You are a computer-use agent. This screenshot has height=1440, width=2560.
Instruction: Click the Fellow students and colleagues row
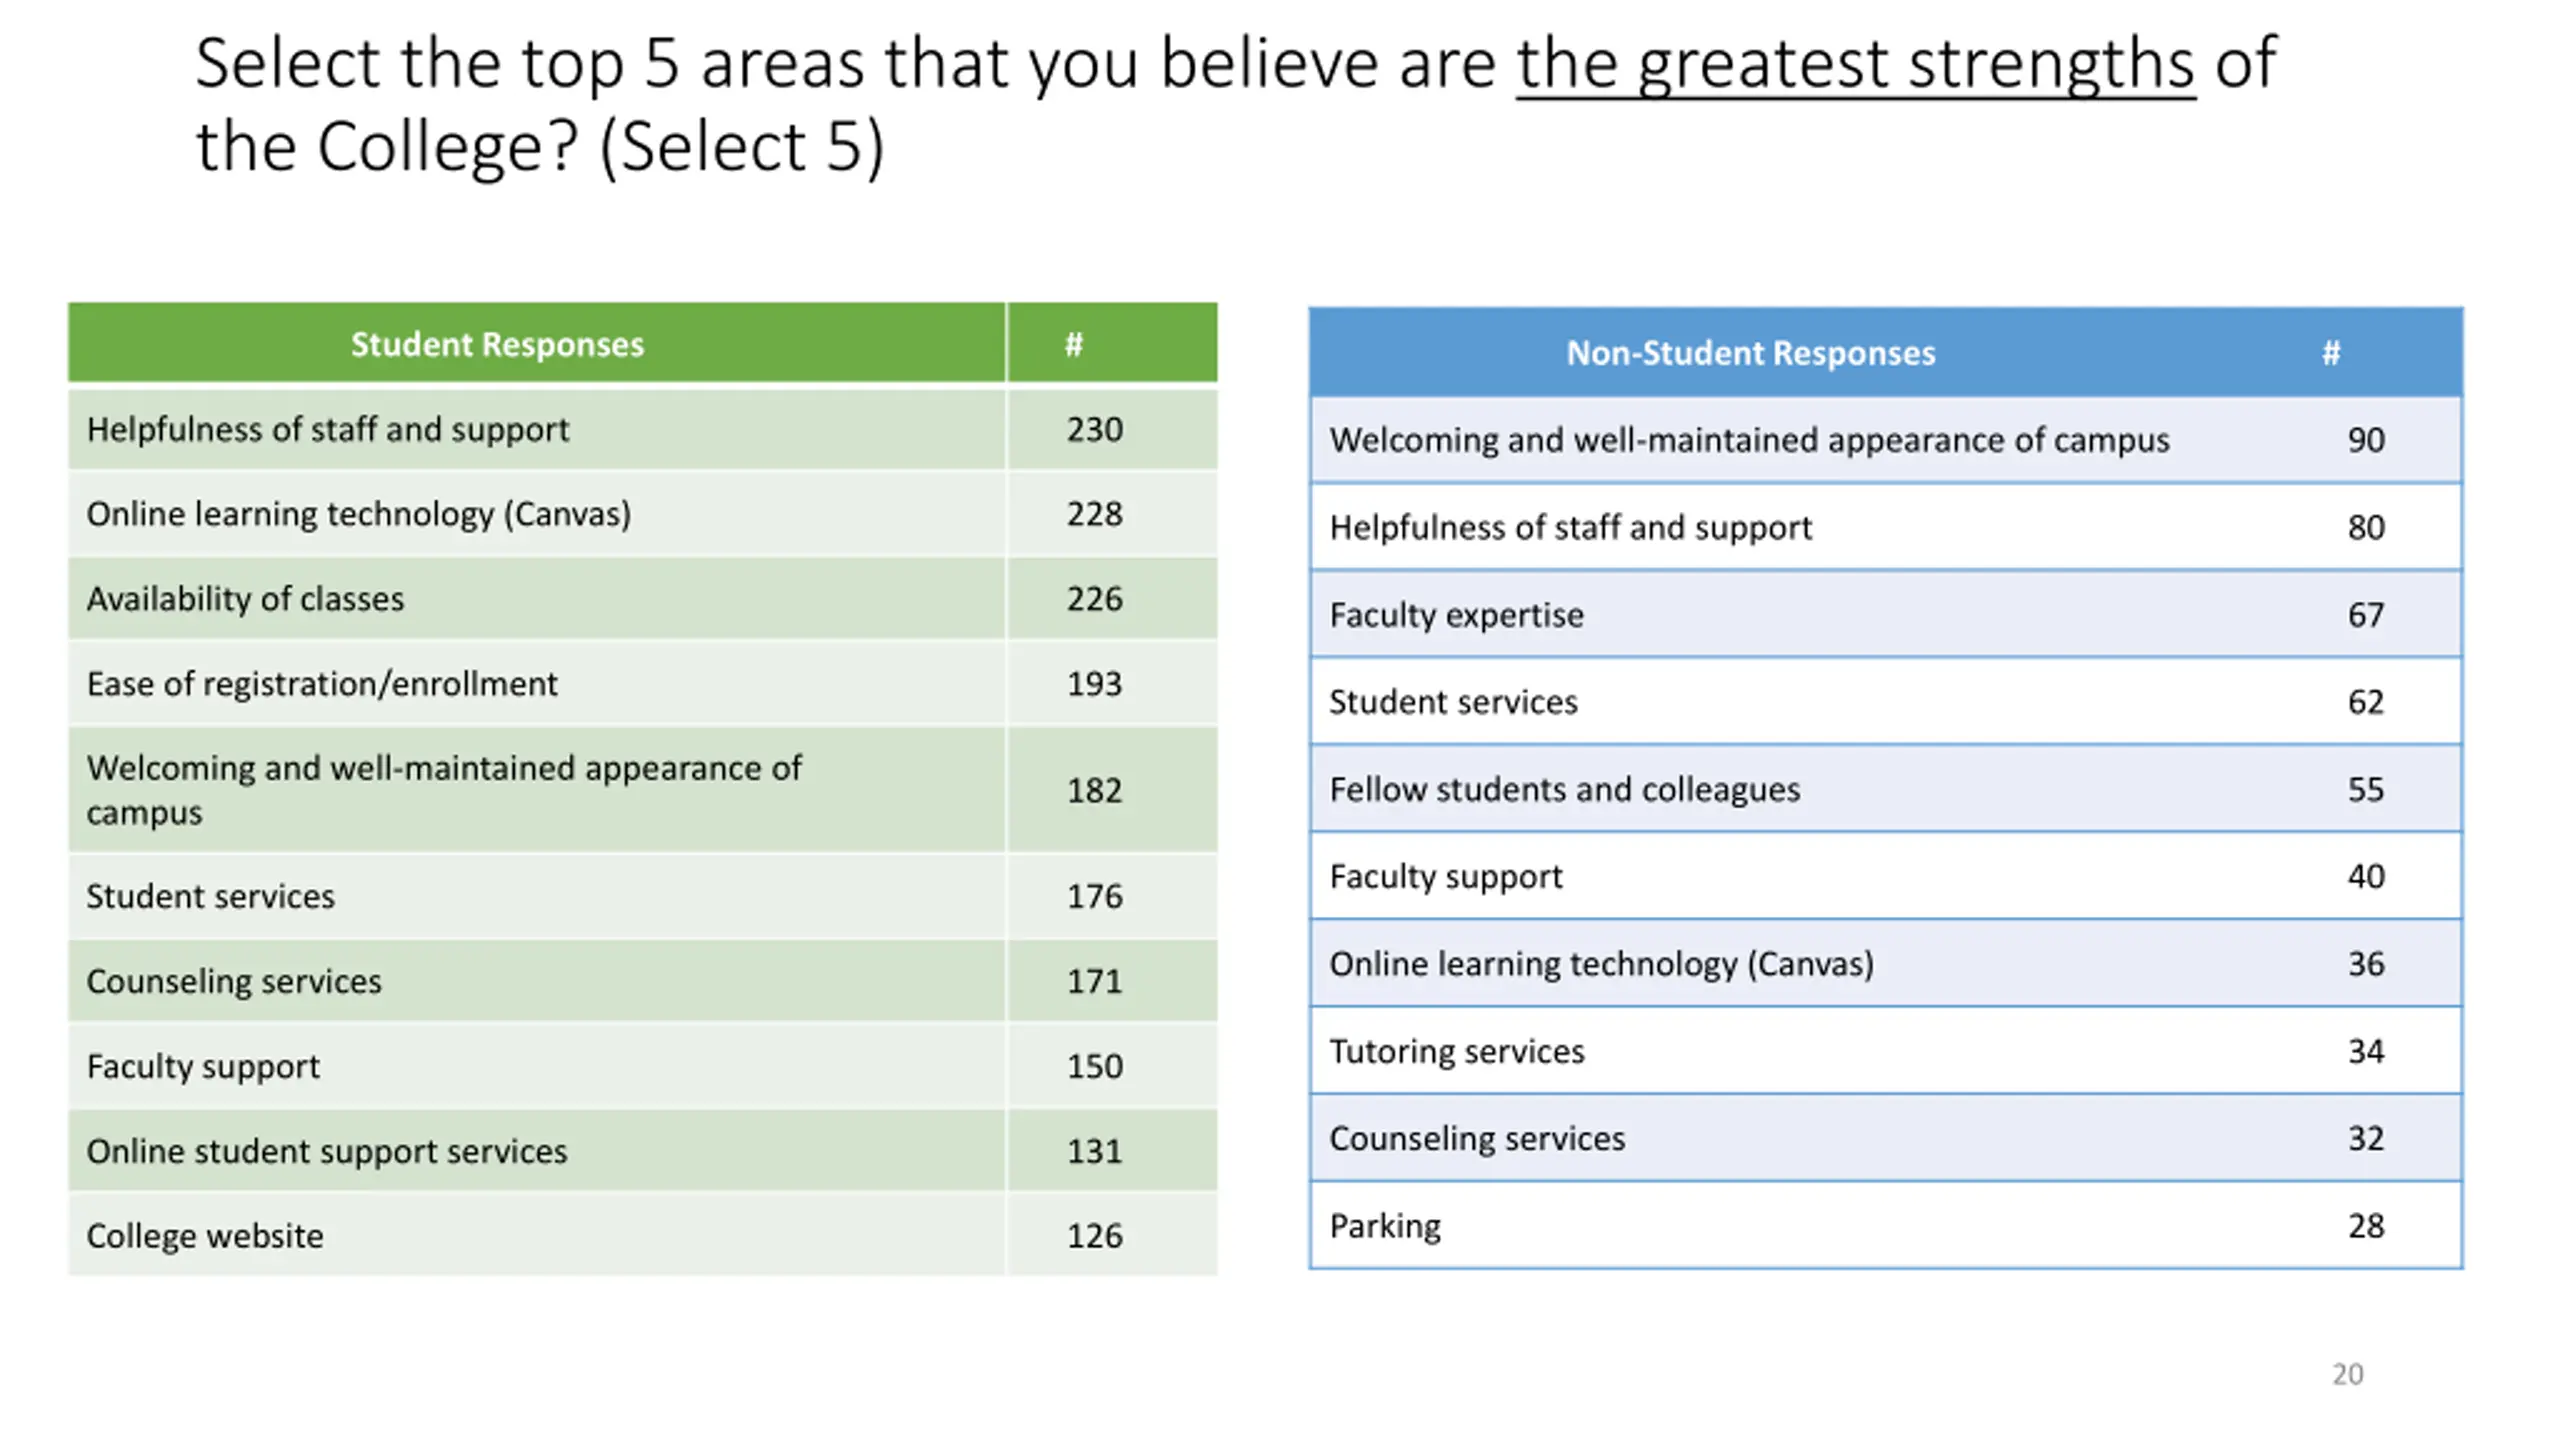click(1886, 789)
